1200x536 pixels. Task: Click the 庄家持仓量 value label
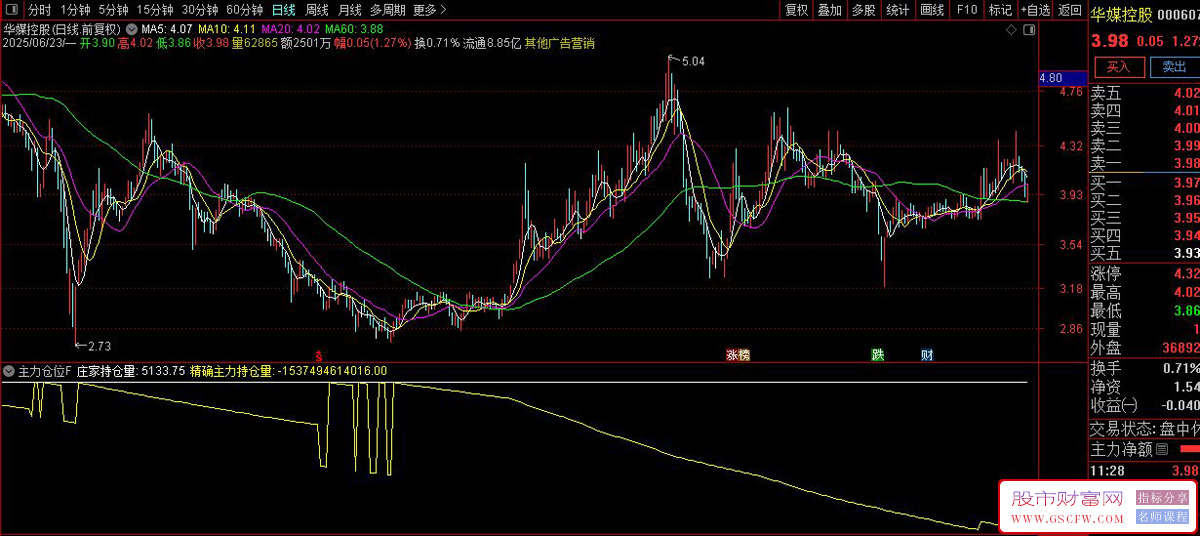click(131, 371)
